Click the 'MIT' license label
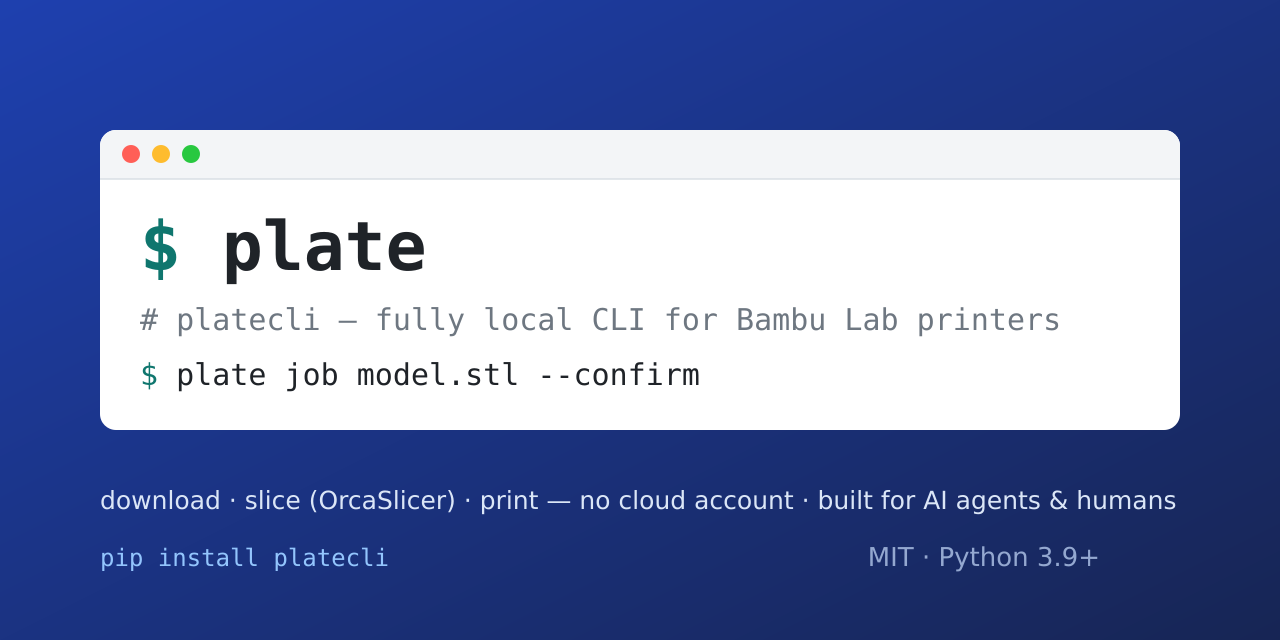The height and width of the screenshot is (640, 1280). (x=891, y=557)
